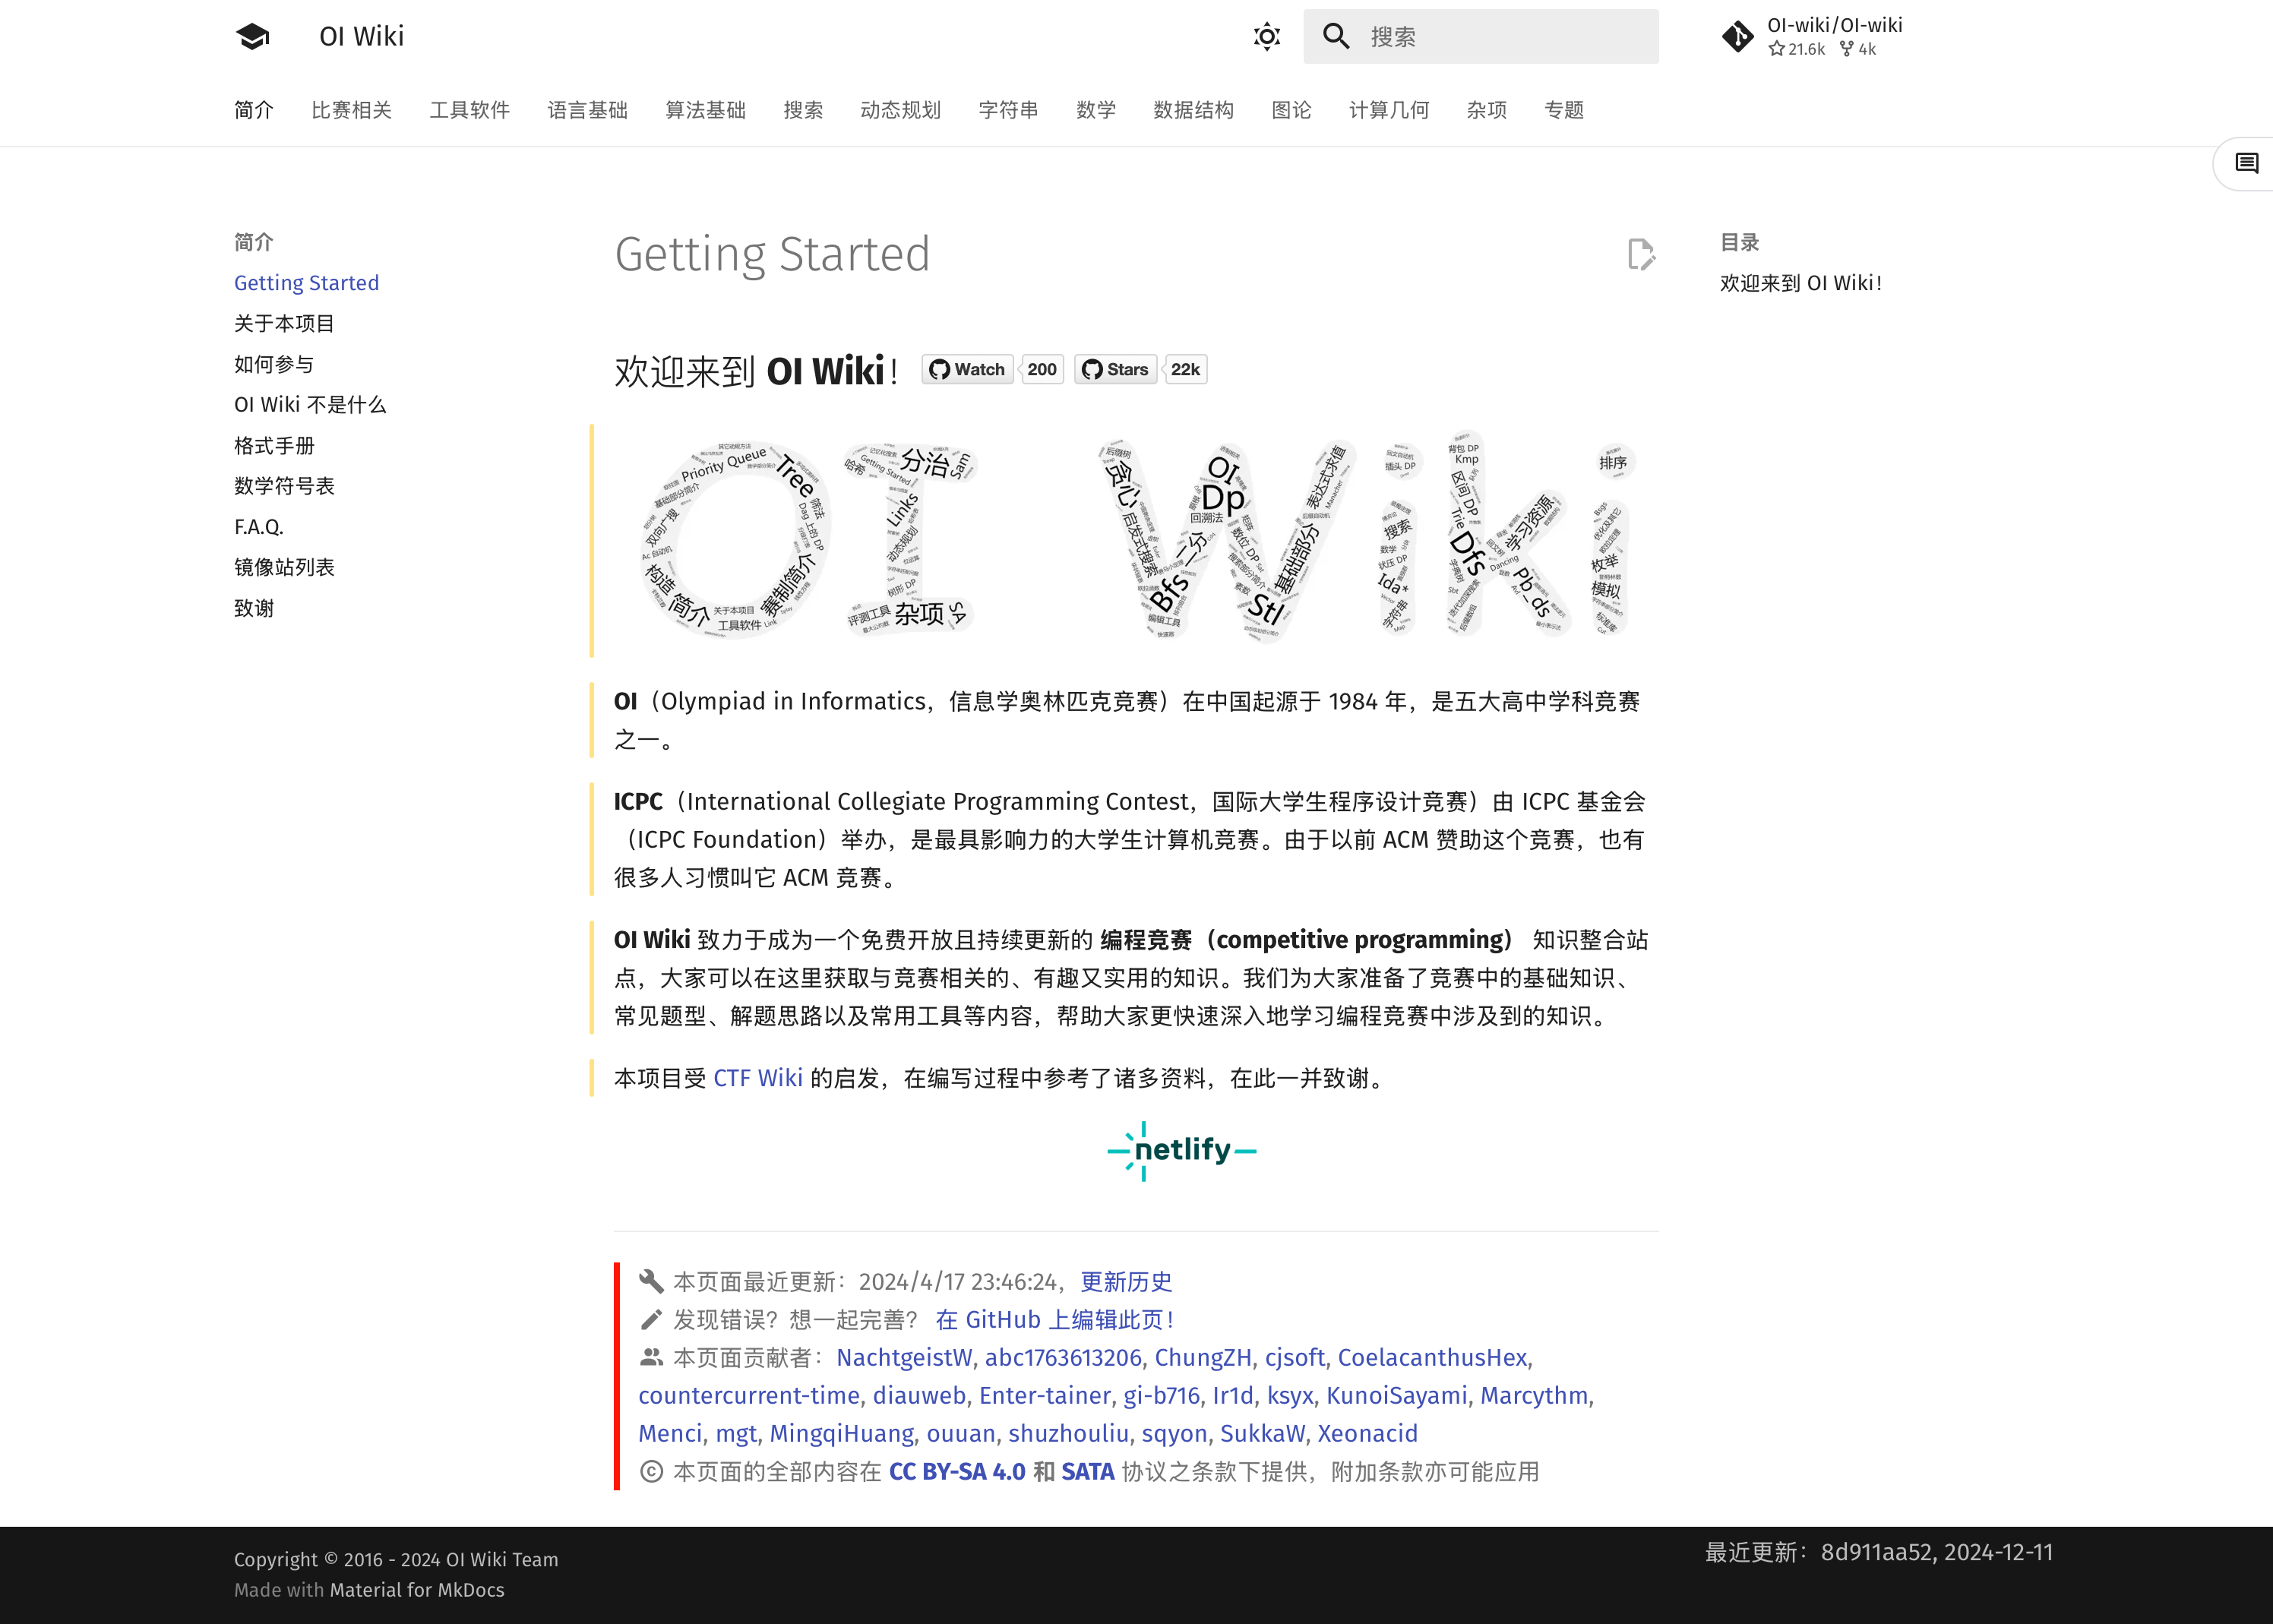Open the 杂项 tab
Viewport: 2273px width, 1624px height.
[x=1486, y=110]
